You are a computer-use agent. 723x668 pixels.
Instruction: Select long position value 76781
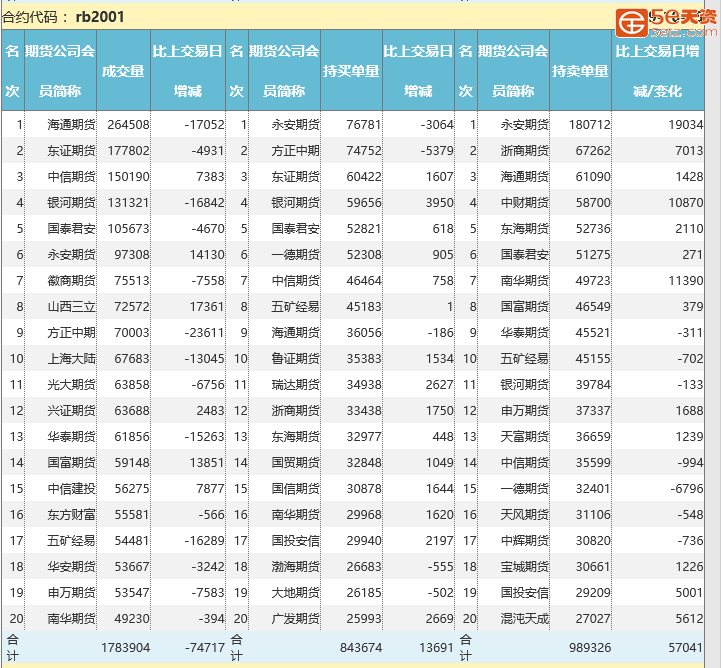(x=364, y=124)
